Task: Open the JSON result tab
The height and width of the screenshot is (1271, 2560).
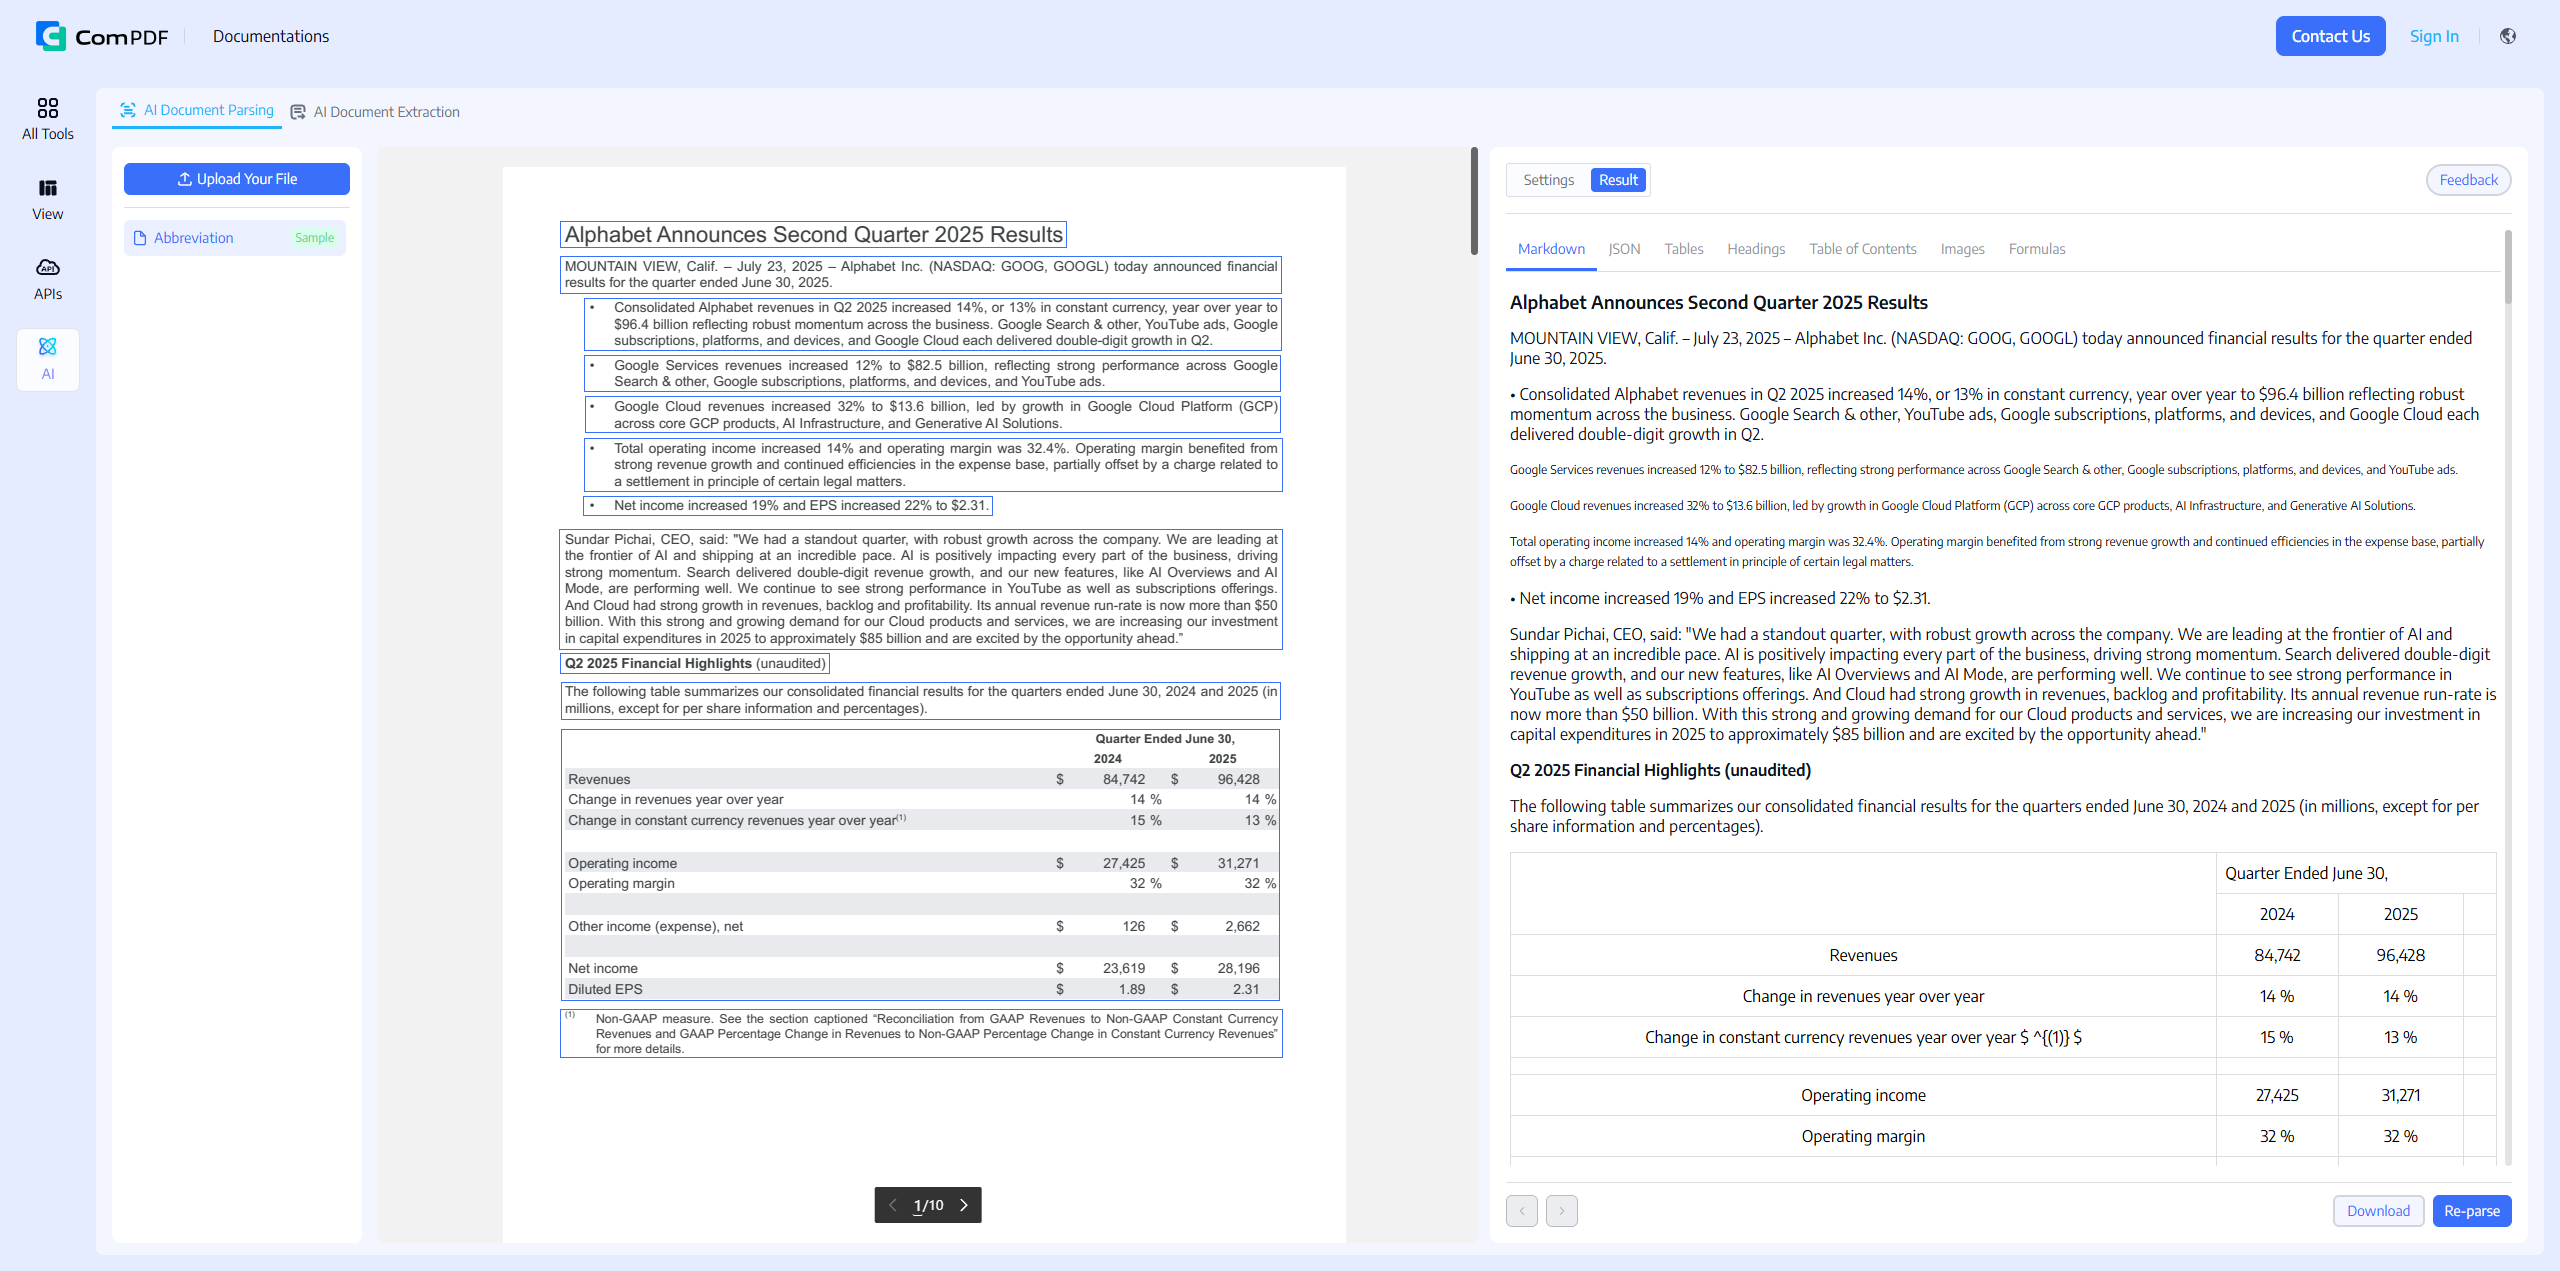Action: pyautogui.click(x=1624, y=249)
